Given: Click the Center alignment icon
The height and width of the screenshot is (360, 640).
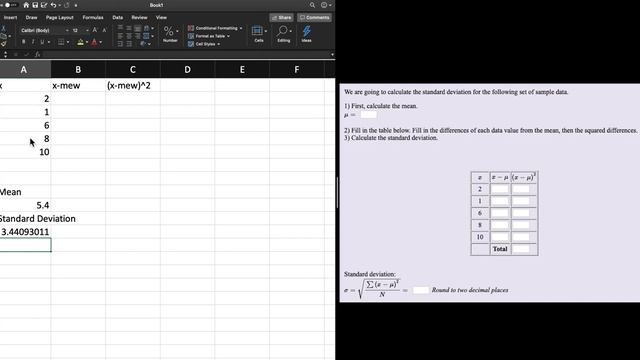Looking at the screenshot, I should (129, 36).
